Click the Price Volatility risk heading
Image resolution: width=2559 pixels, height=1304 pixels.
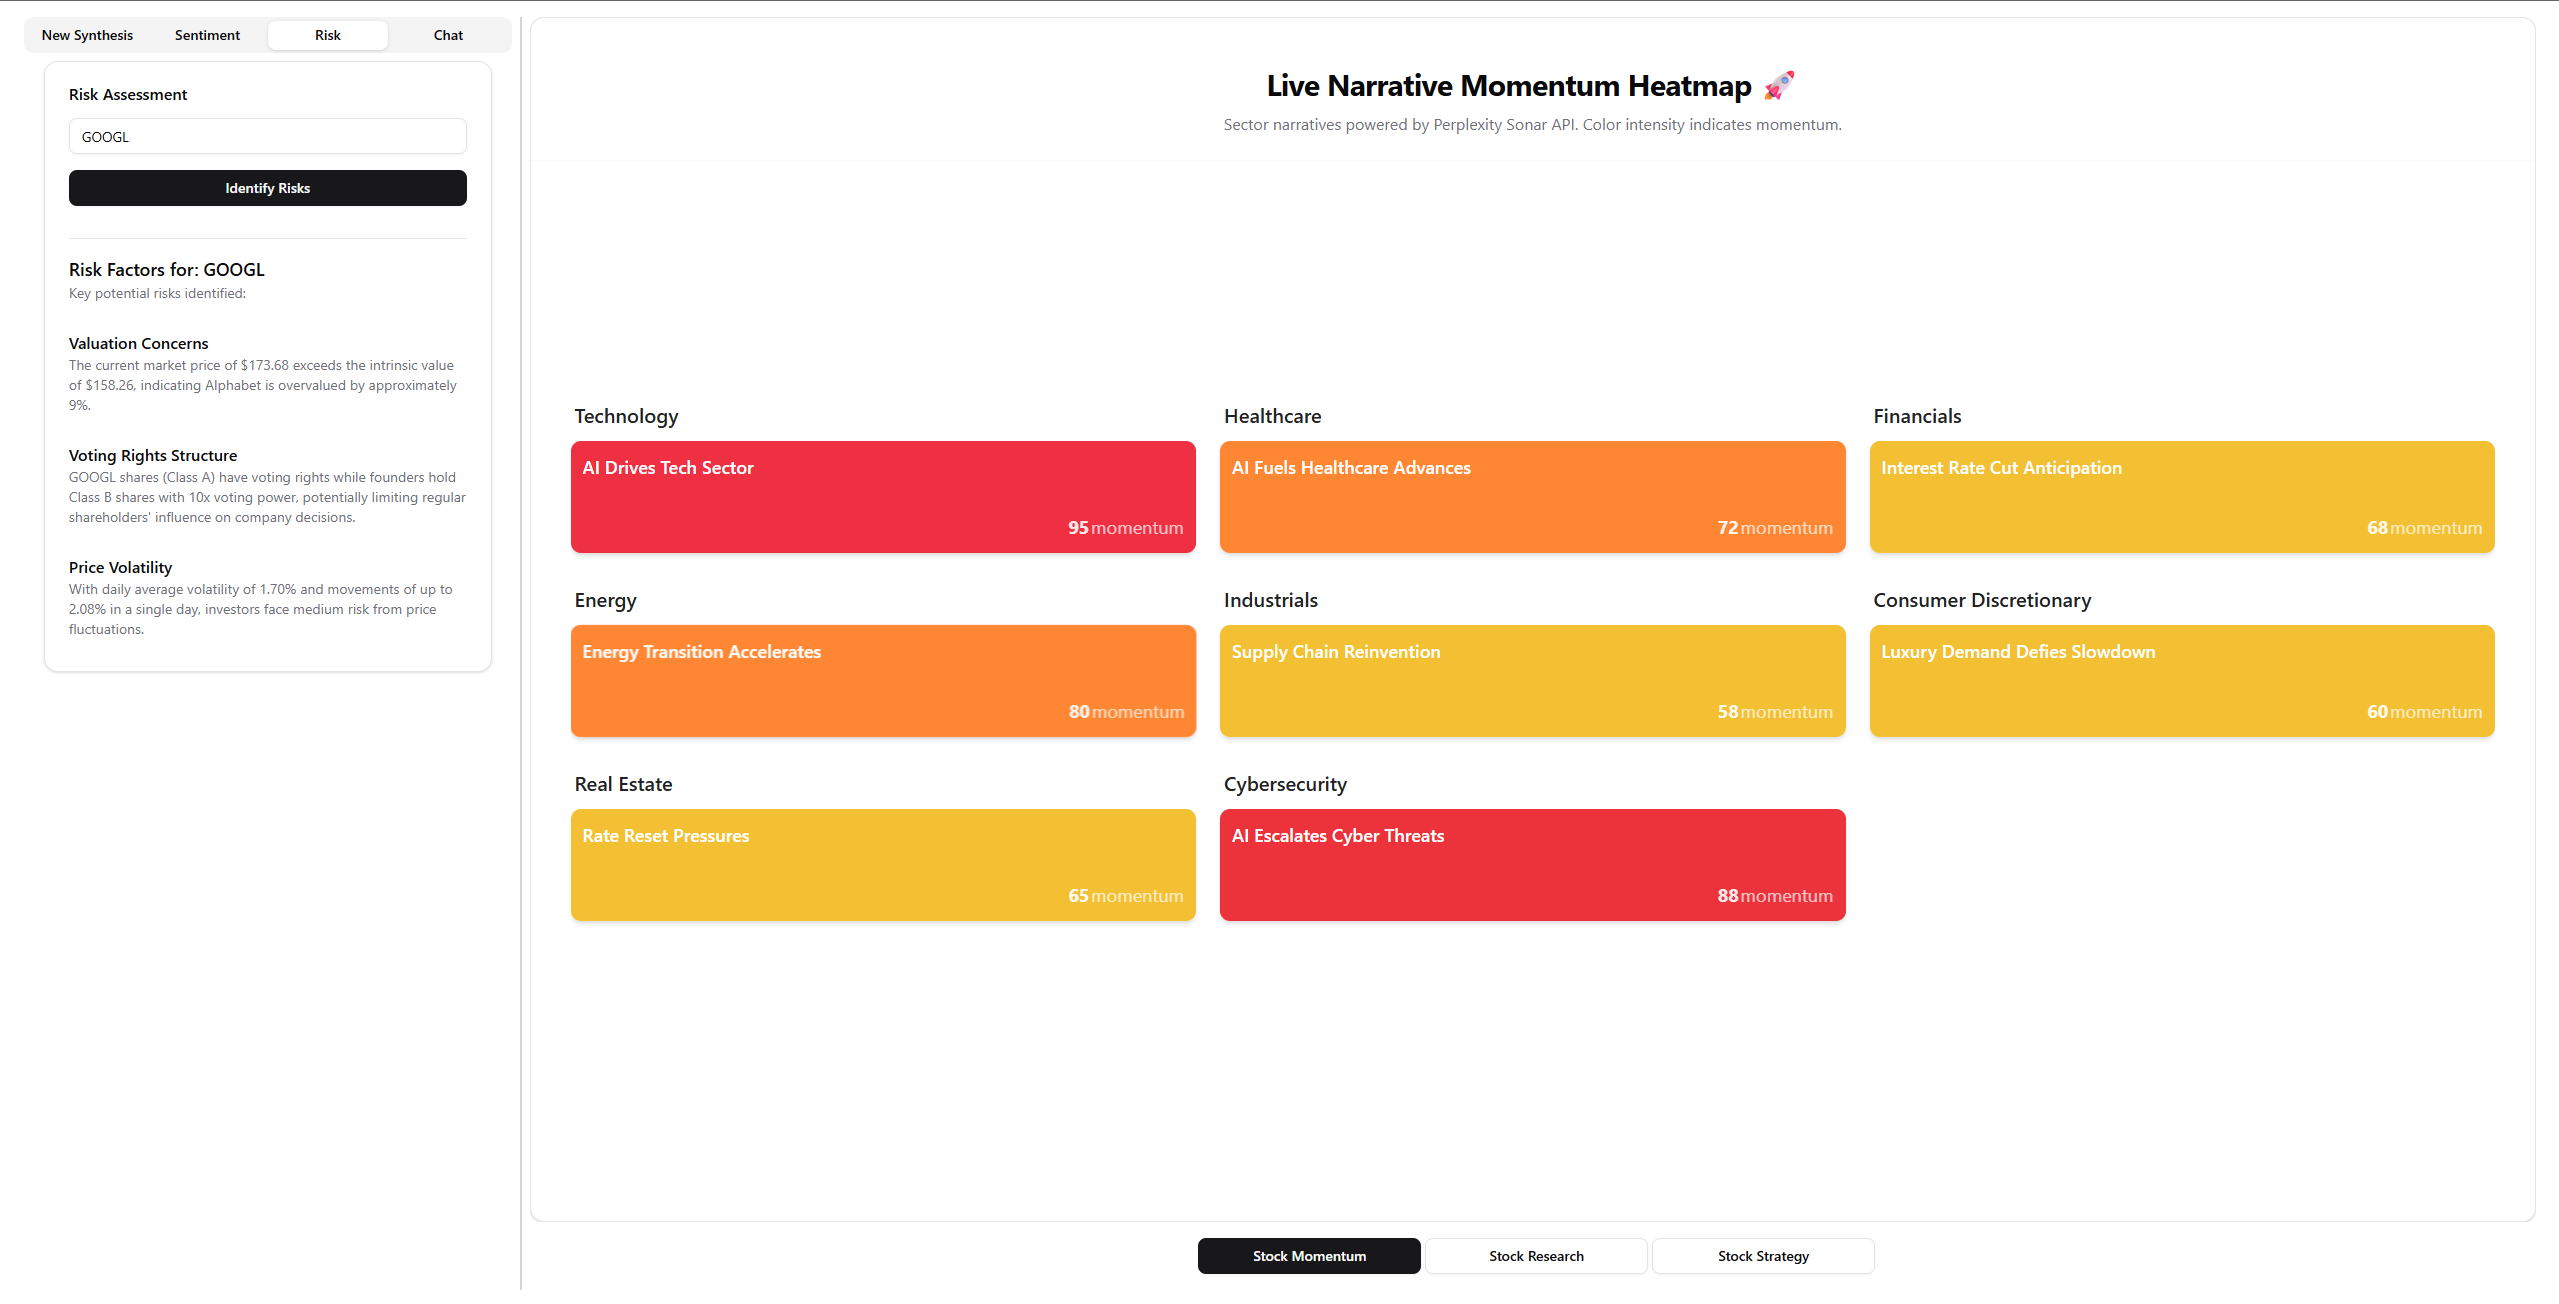[120, 568]
